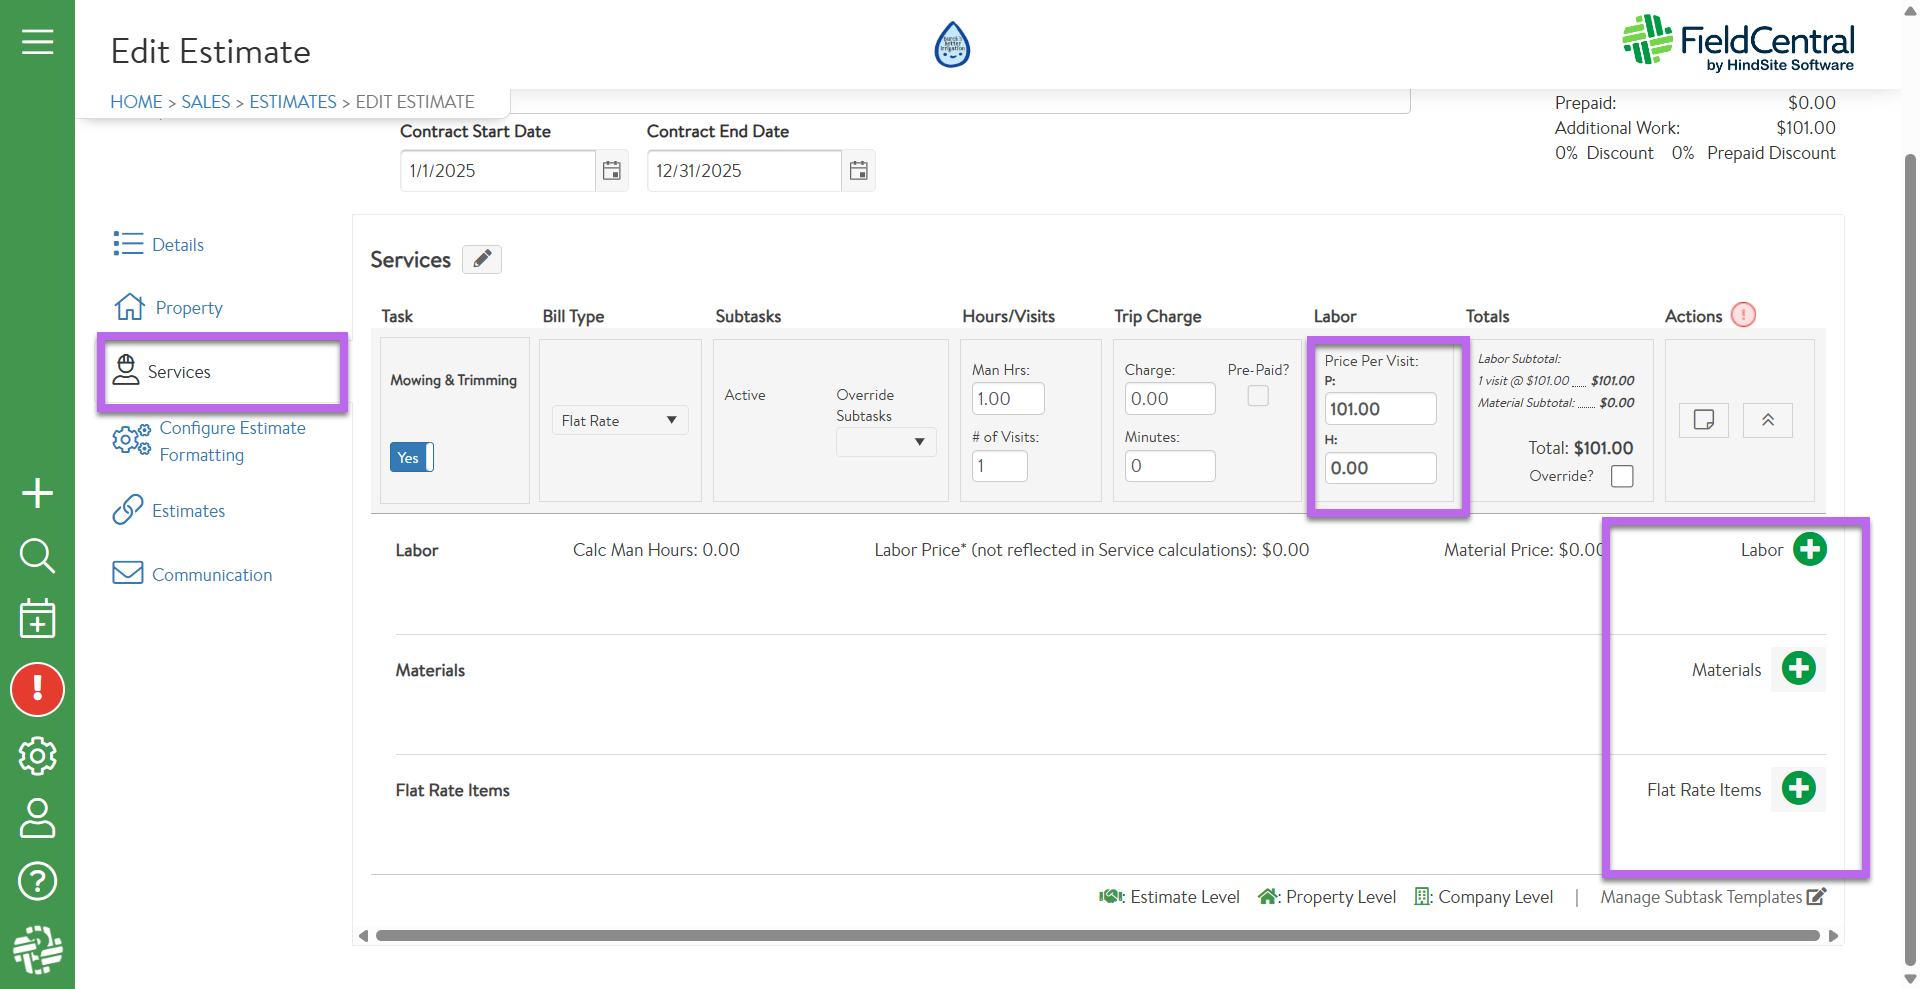
Task: Enable the Totals Override checkbox
Action: click(x=1622, y=476)
